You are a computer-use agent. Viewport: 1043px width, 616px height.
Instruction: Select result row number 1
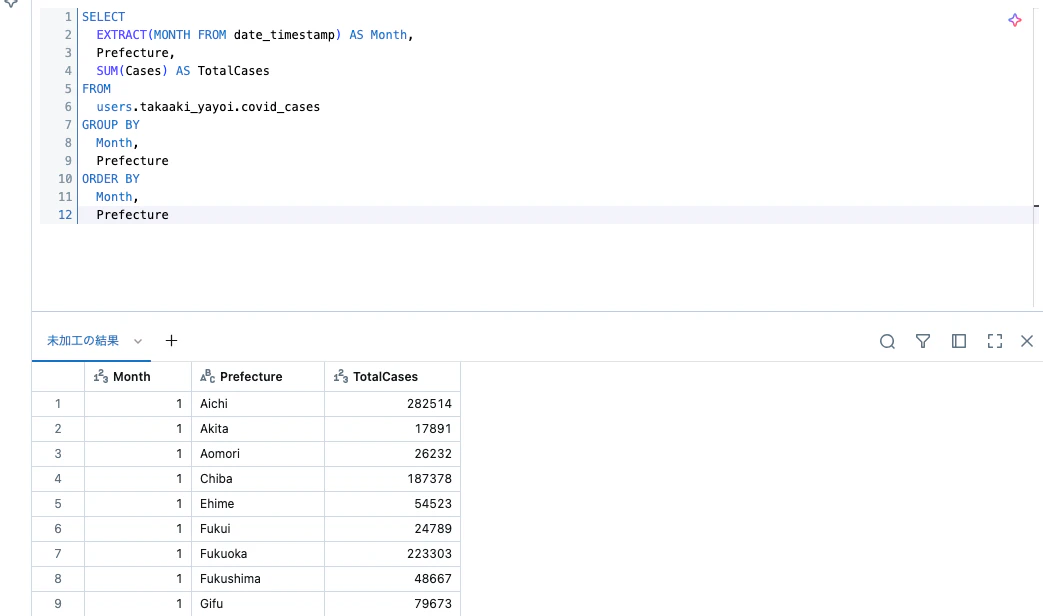pos(58,404)
